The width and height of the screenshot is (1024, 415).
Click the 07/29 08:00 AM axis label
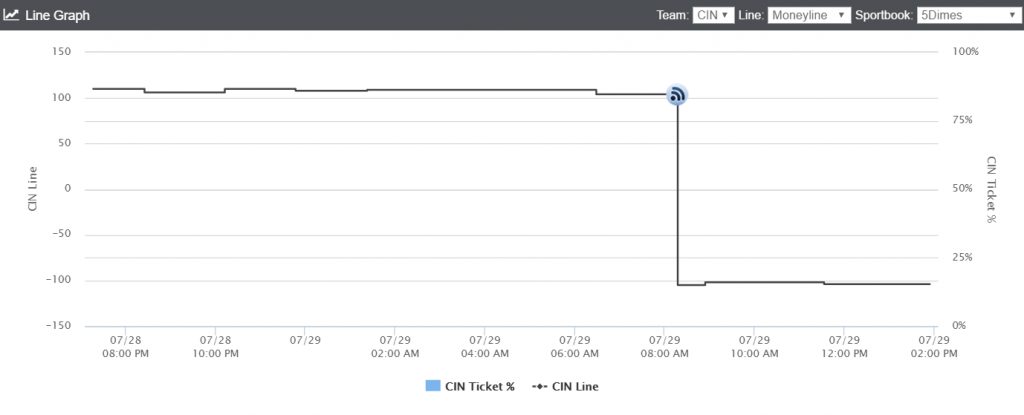click(664, 347)
